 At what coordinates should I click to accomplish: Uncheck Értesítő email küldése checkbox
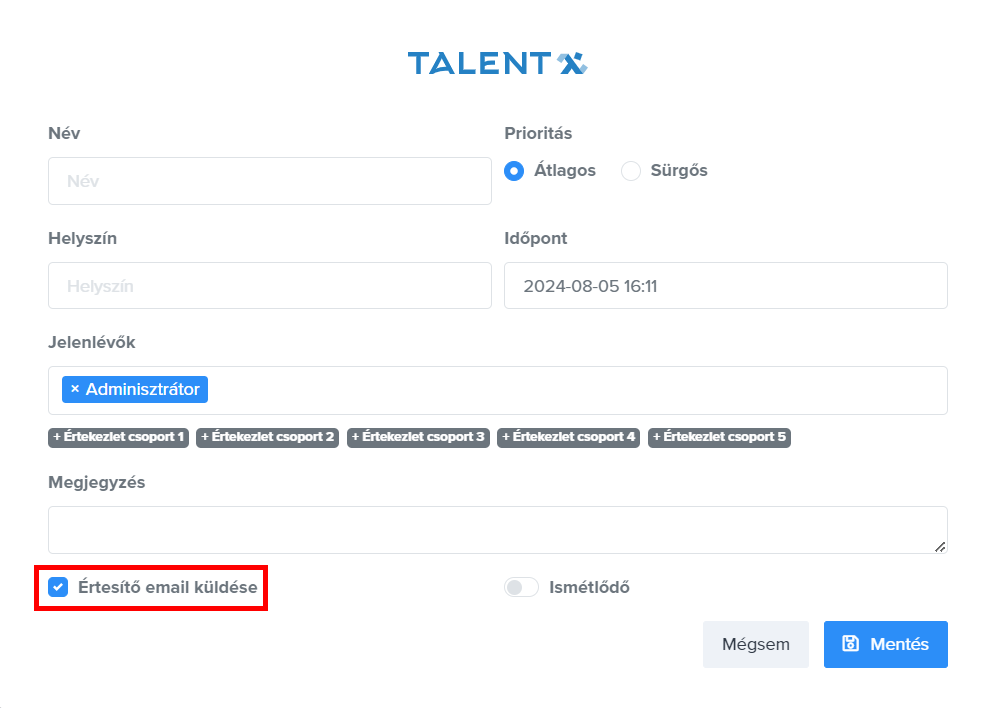pos(58,587)
